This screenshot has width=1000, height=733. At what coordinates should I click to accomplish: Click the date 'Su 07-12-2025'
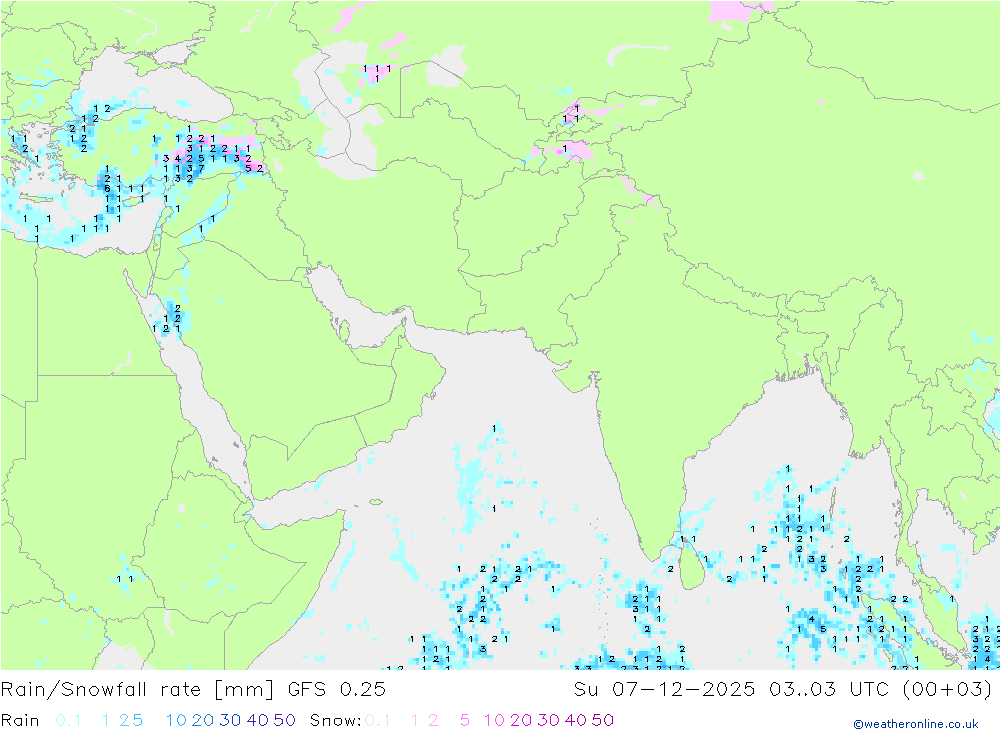point(665,690)
